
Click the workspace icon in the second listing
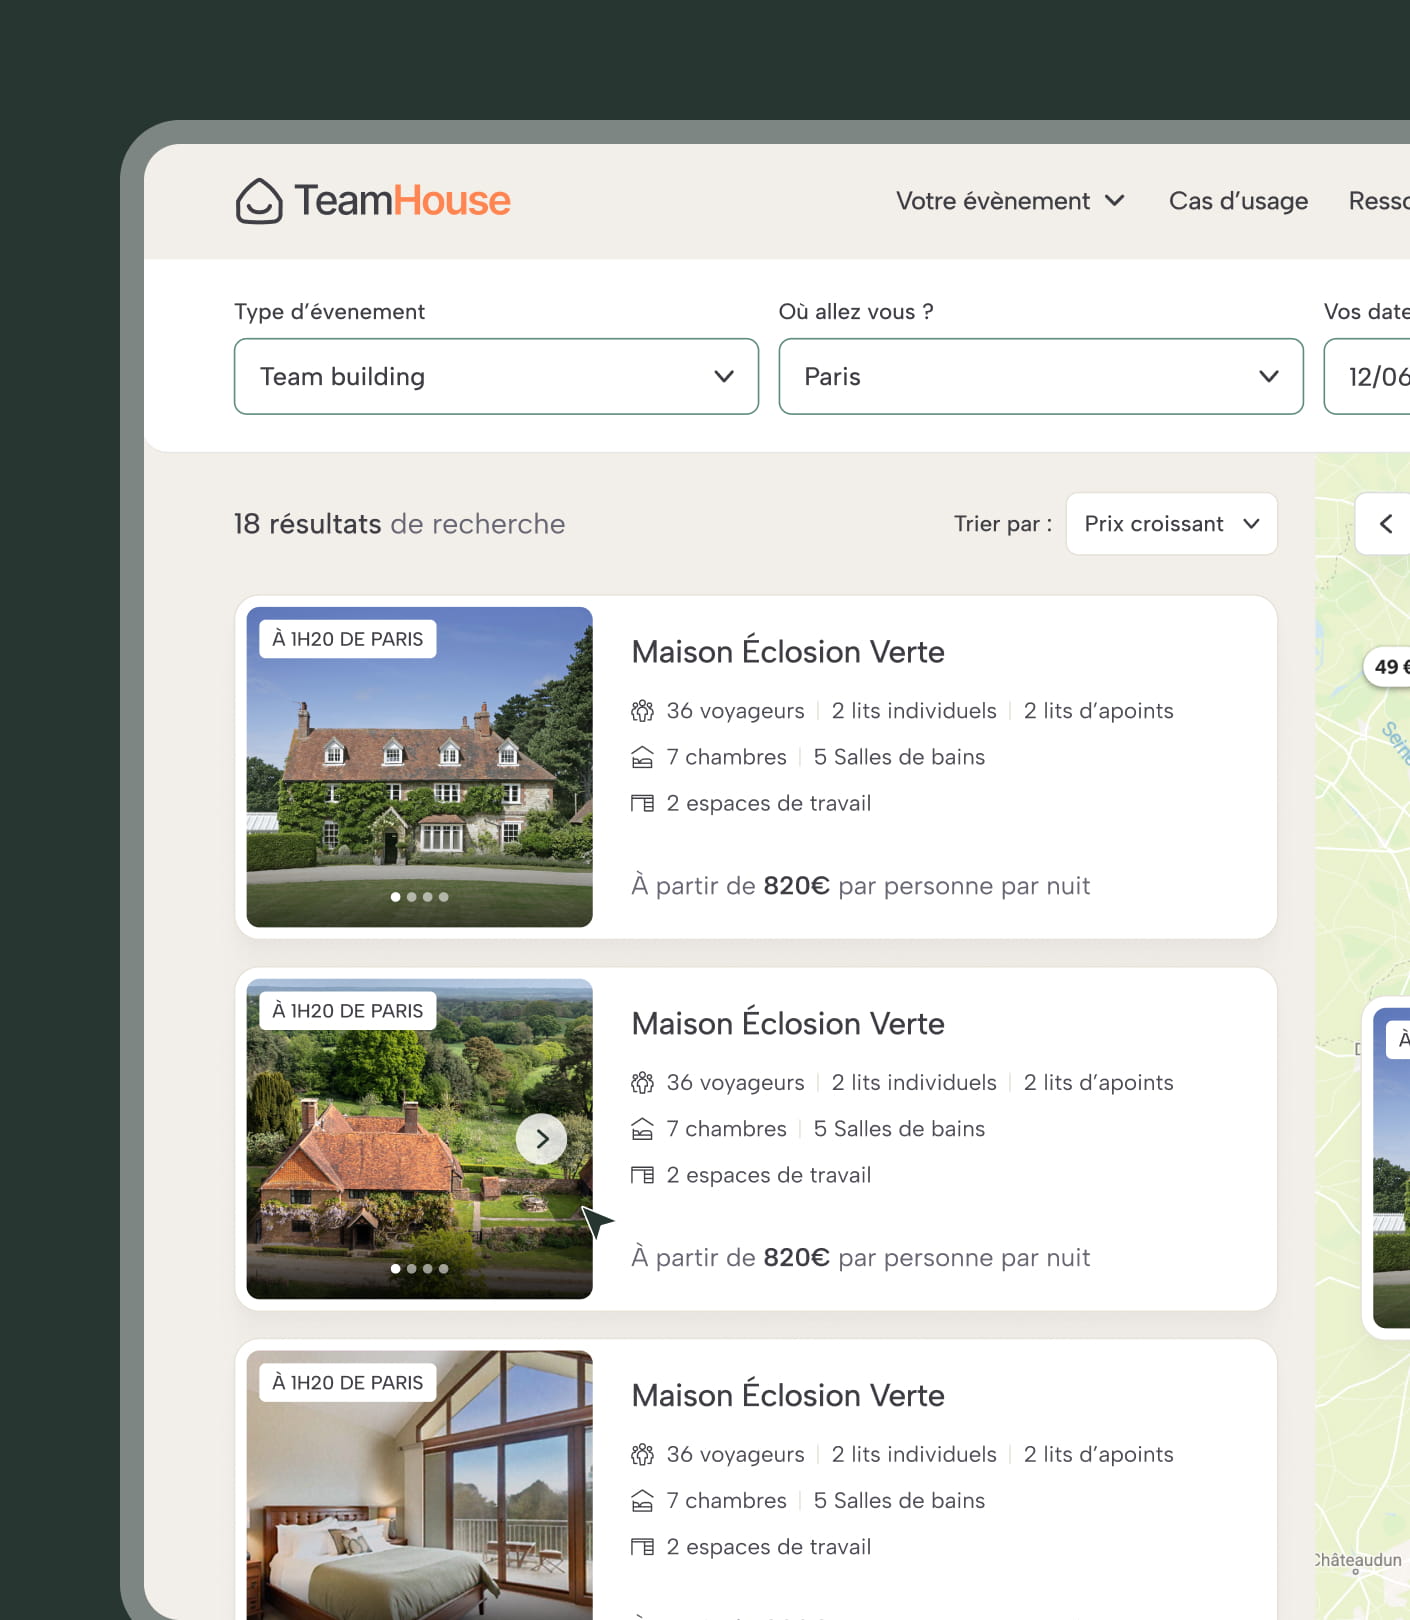coord(642,1175)
